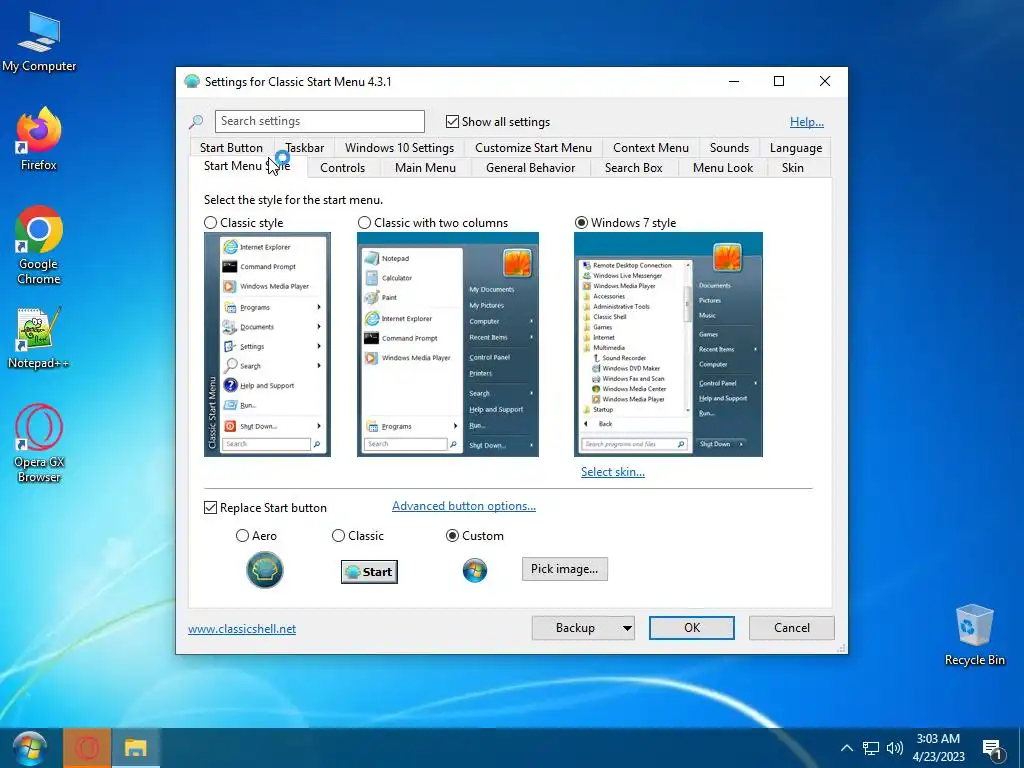Uncheck Show all settings

(x=452, y=121)
